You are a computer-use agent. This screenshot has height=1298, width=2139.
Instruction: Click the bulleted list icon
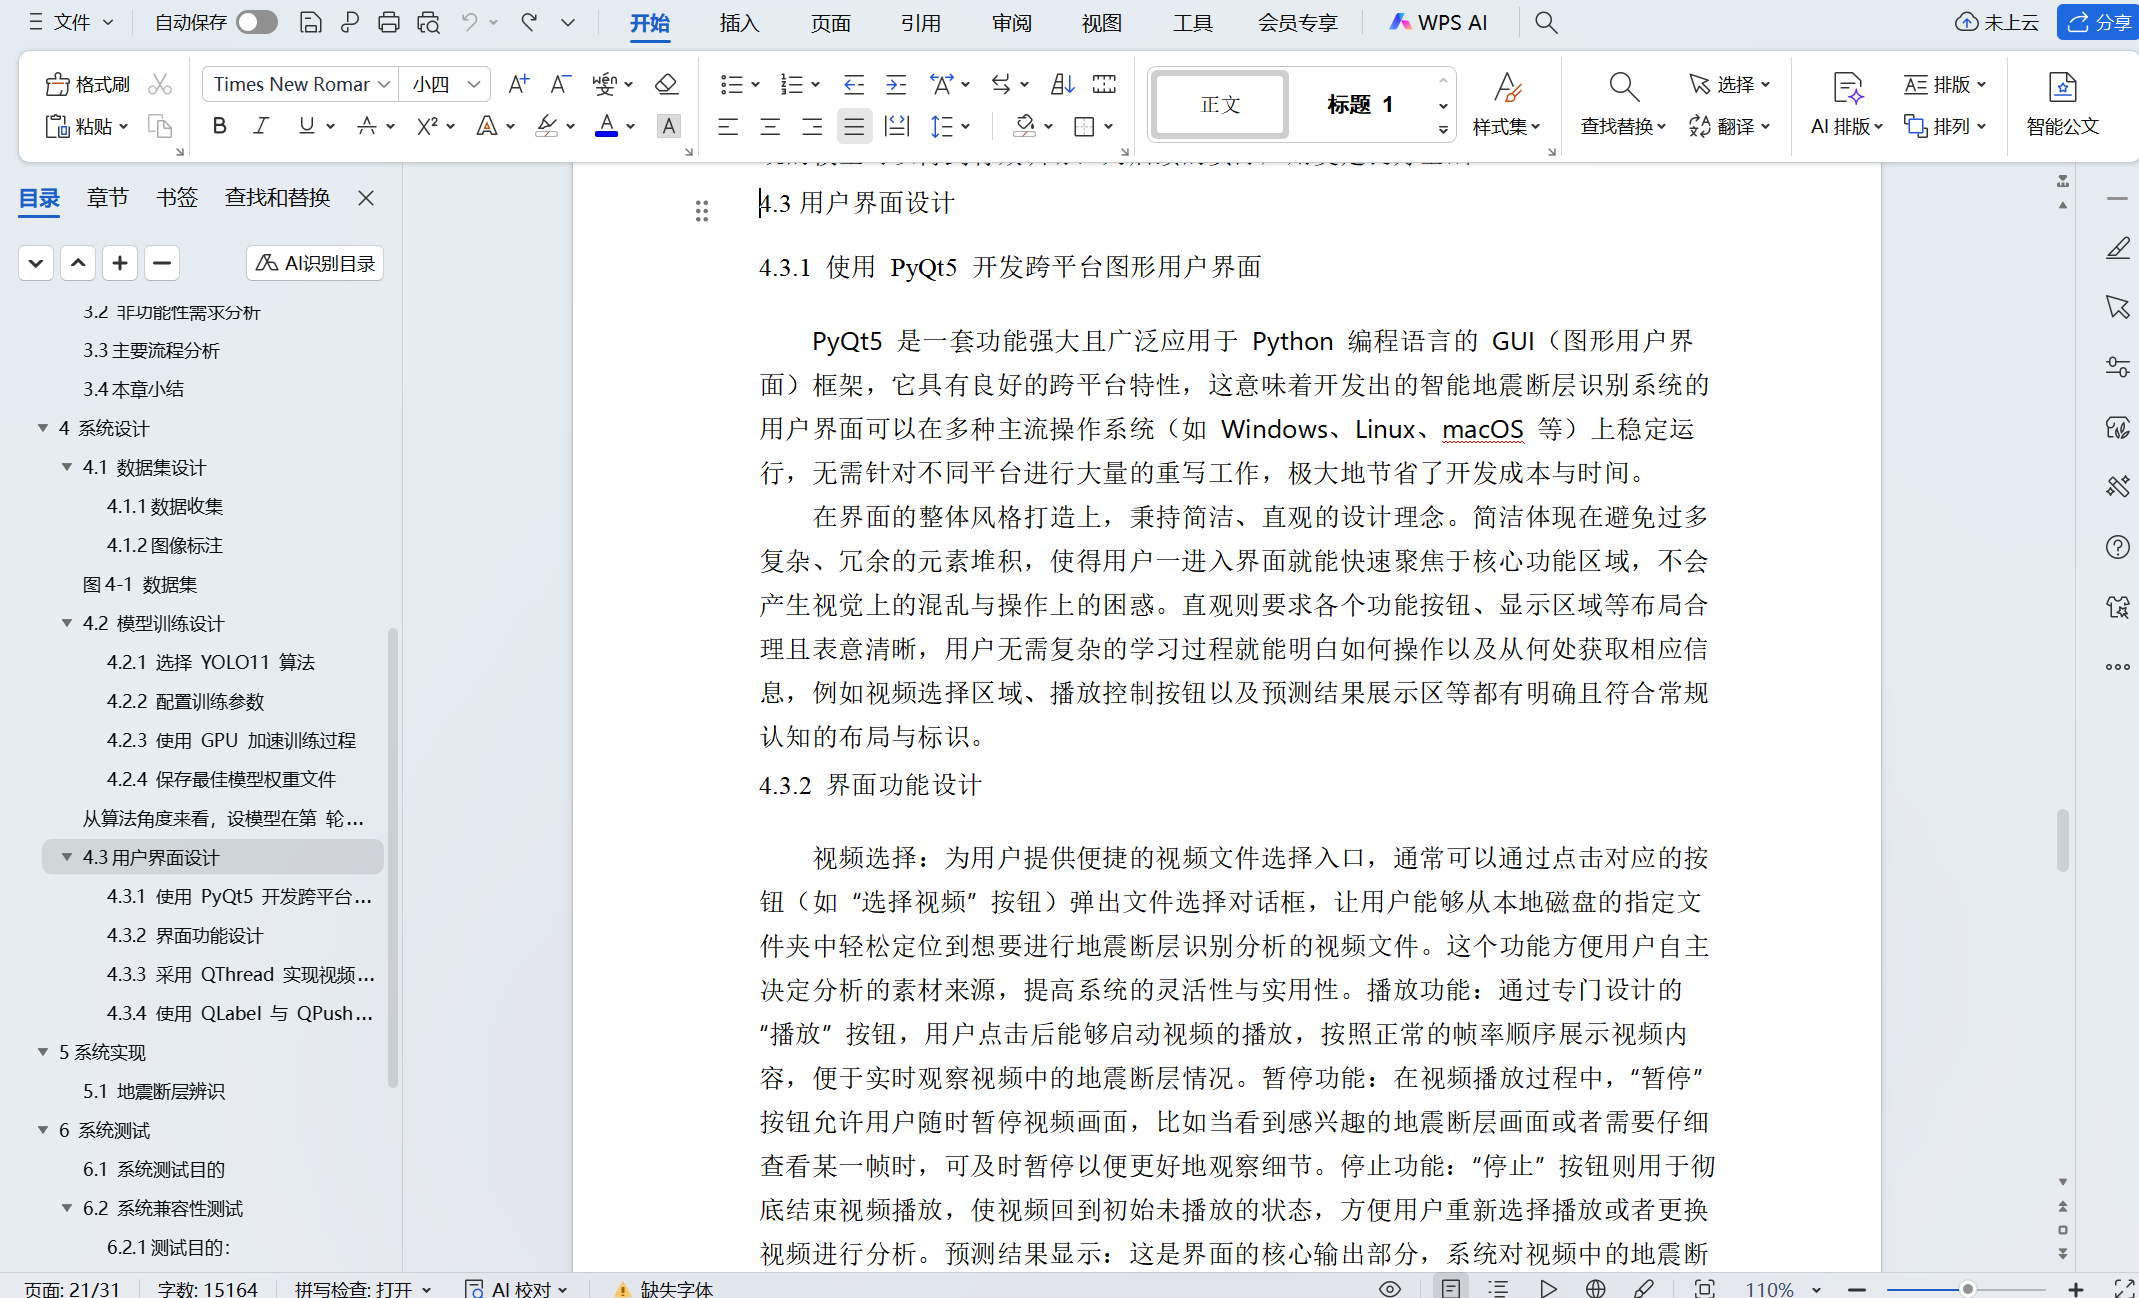coord(731,84)
